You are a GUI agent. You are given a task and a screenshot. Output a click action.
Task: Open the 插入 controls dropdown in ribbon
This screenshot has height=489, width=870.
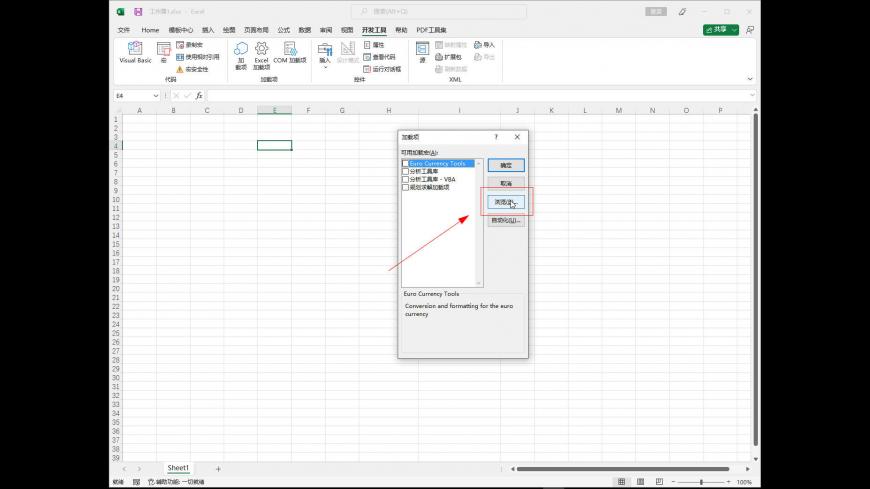point(325,54)
